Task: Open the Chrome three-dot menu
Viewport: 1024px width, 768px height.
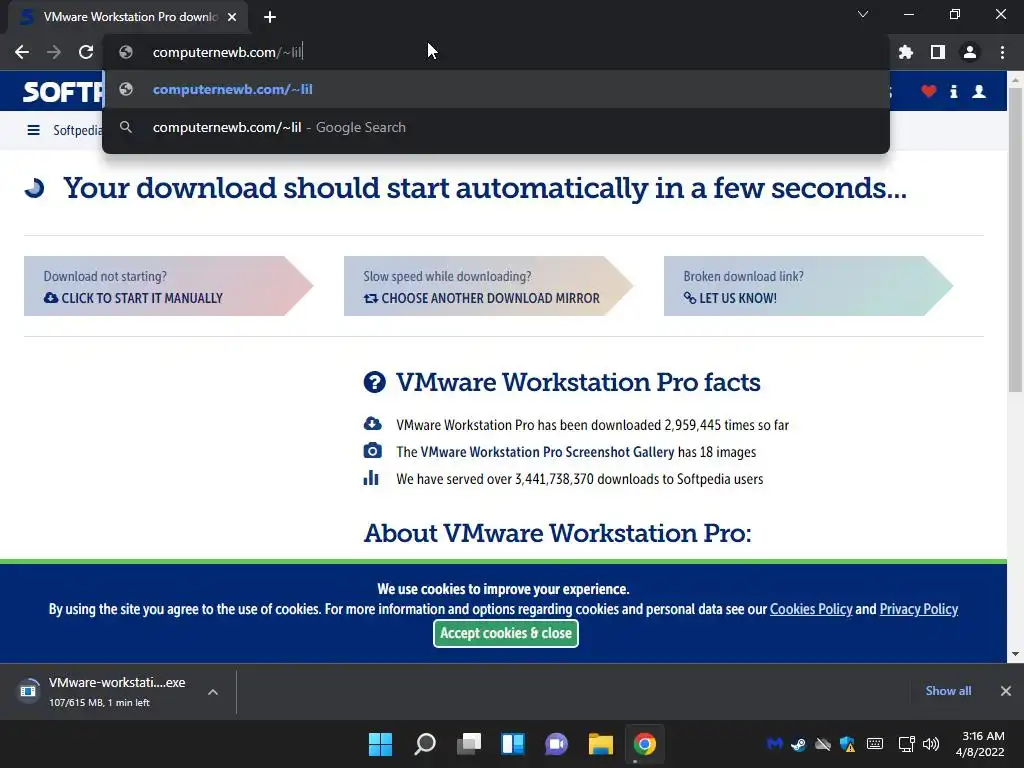Action: click(x=1002, y=52)
